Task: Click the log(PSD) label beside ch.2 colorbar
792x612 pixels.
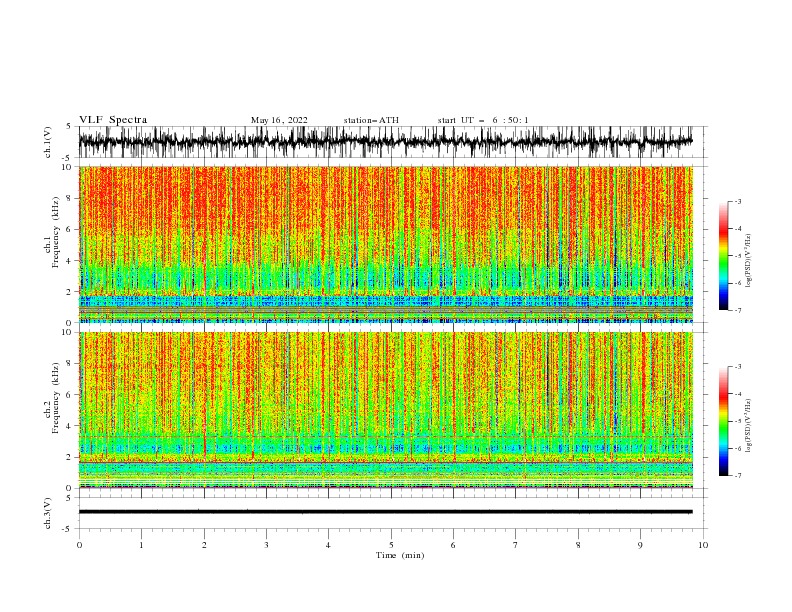Action: [749, 426]
